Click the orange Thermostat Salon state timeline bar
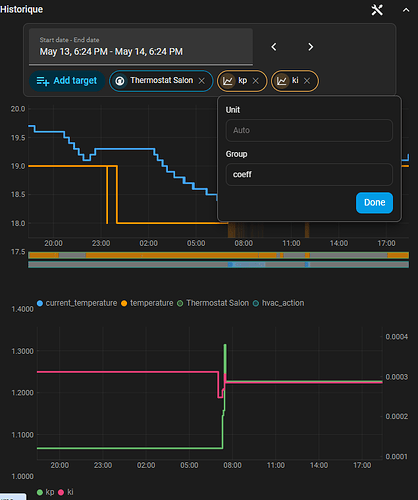Screen dimensions: 418x500 tap(218, 255)
